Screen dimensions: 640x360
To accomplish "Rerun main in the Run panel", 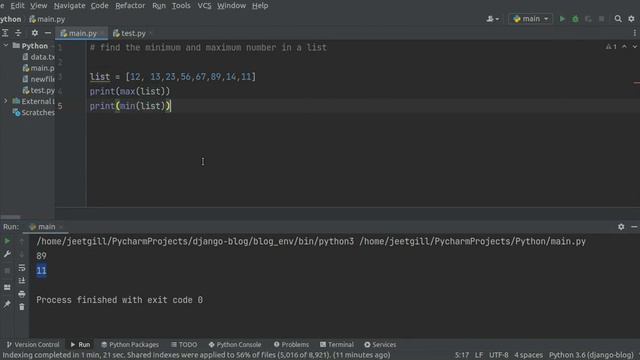I will point(7,241).
